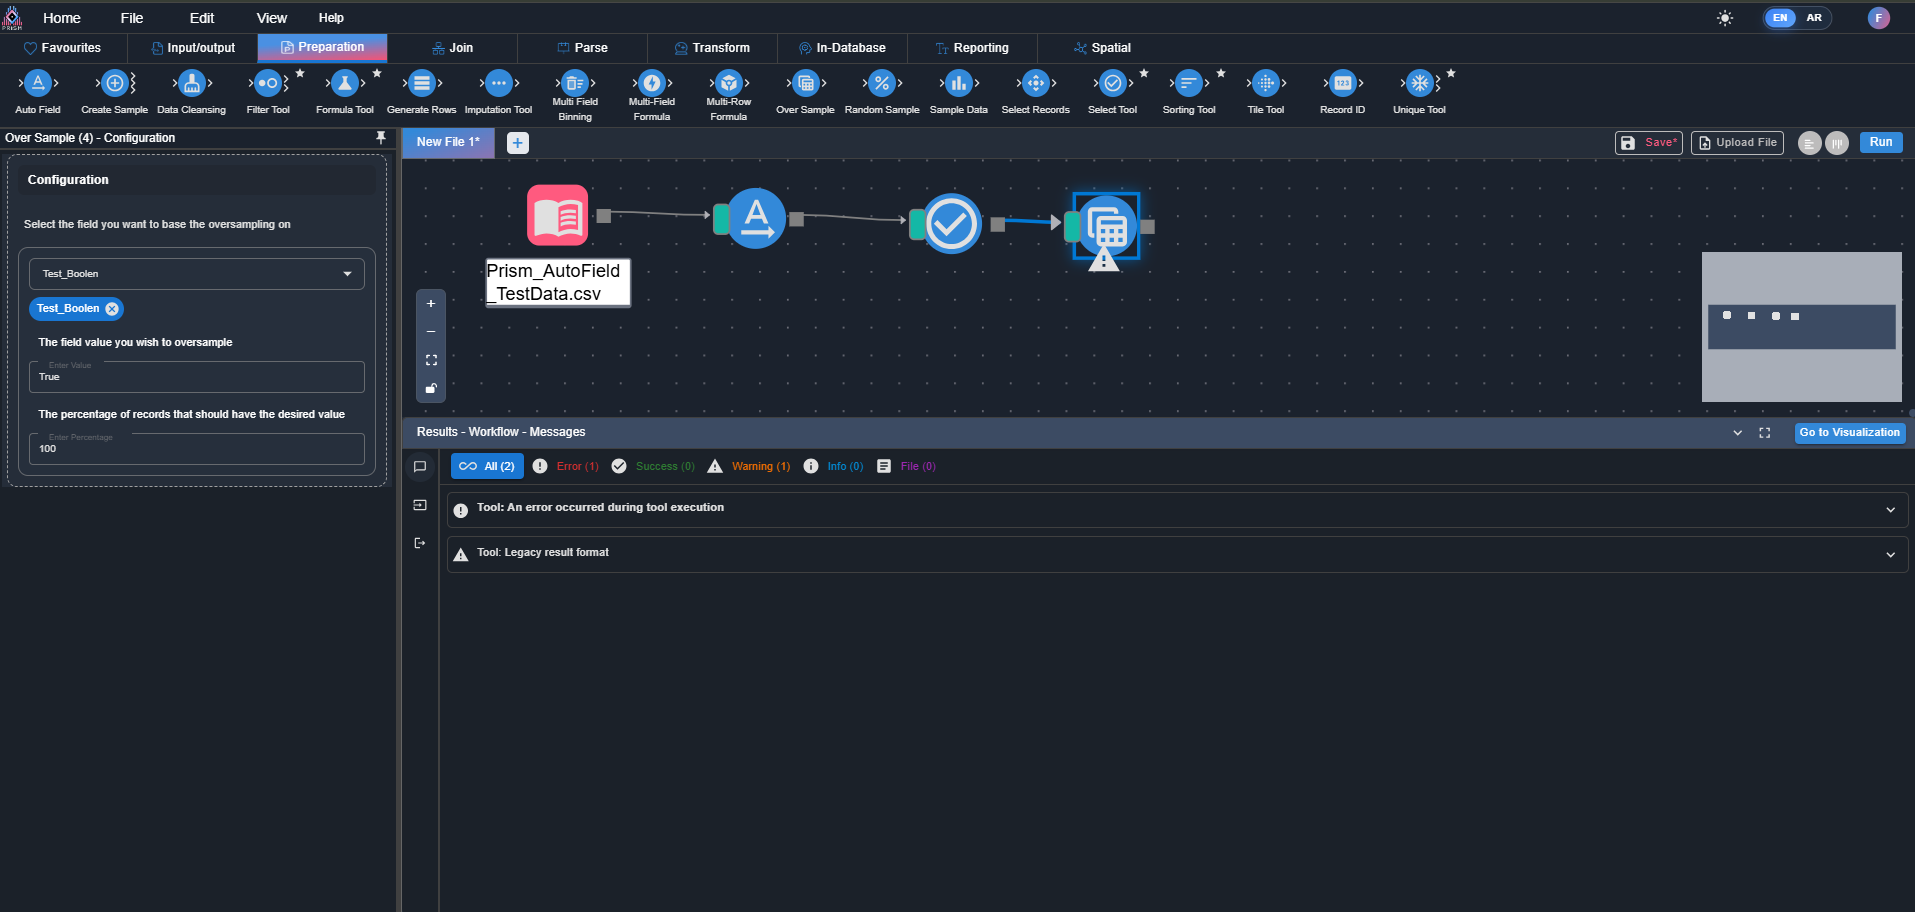Open the Transform tab
The image size is (1915, 912).
tap(712, 48)
